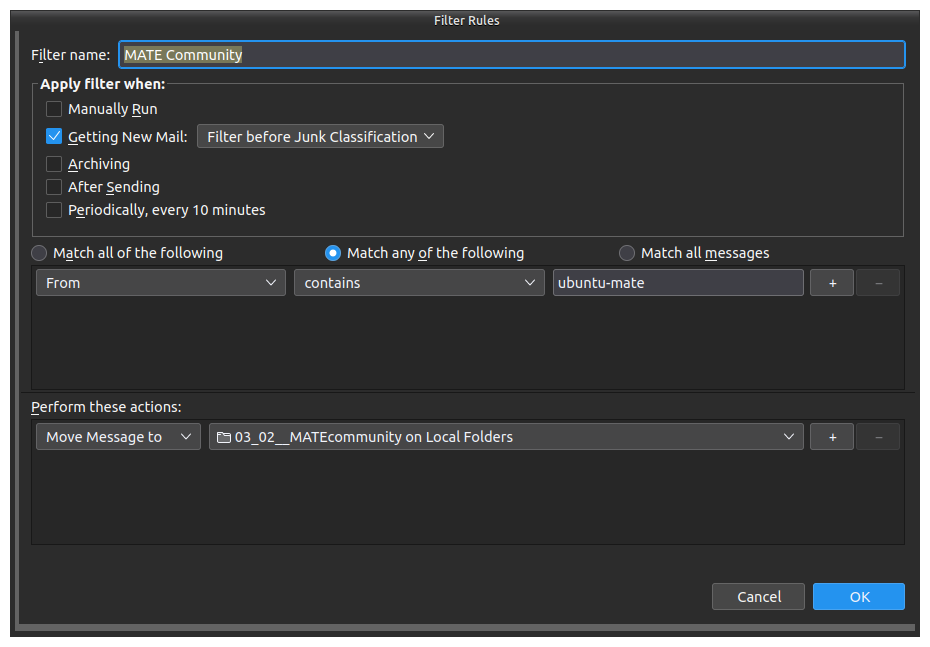
Task: Click the Apply filter when heading
Action: (x=103, y=84)
